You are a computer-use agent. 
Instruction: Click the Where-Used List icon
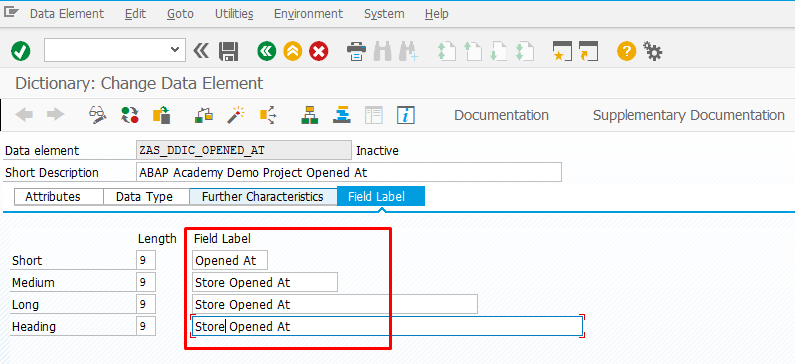268,115
